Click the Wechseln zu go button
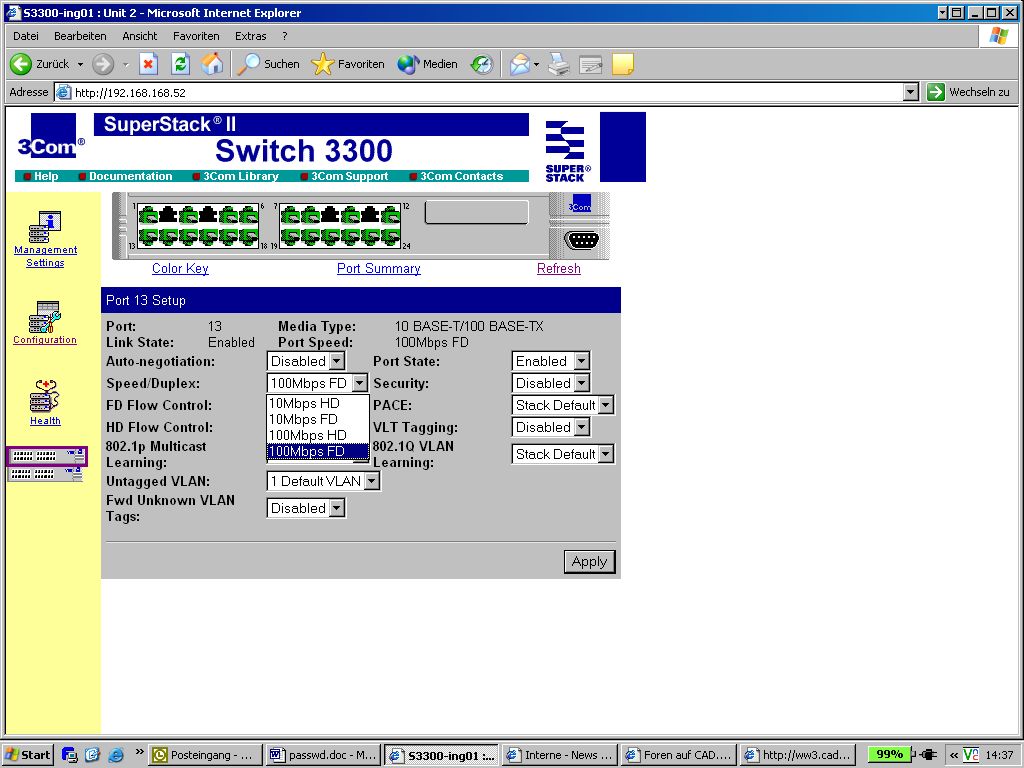 969,92
